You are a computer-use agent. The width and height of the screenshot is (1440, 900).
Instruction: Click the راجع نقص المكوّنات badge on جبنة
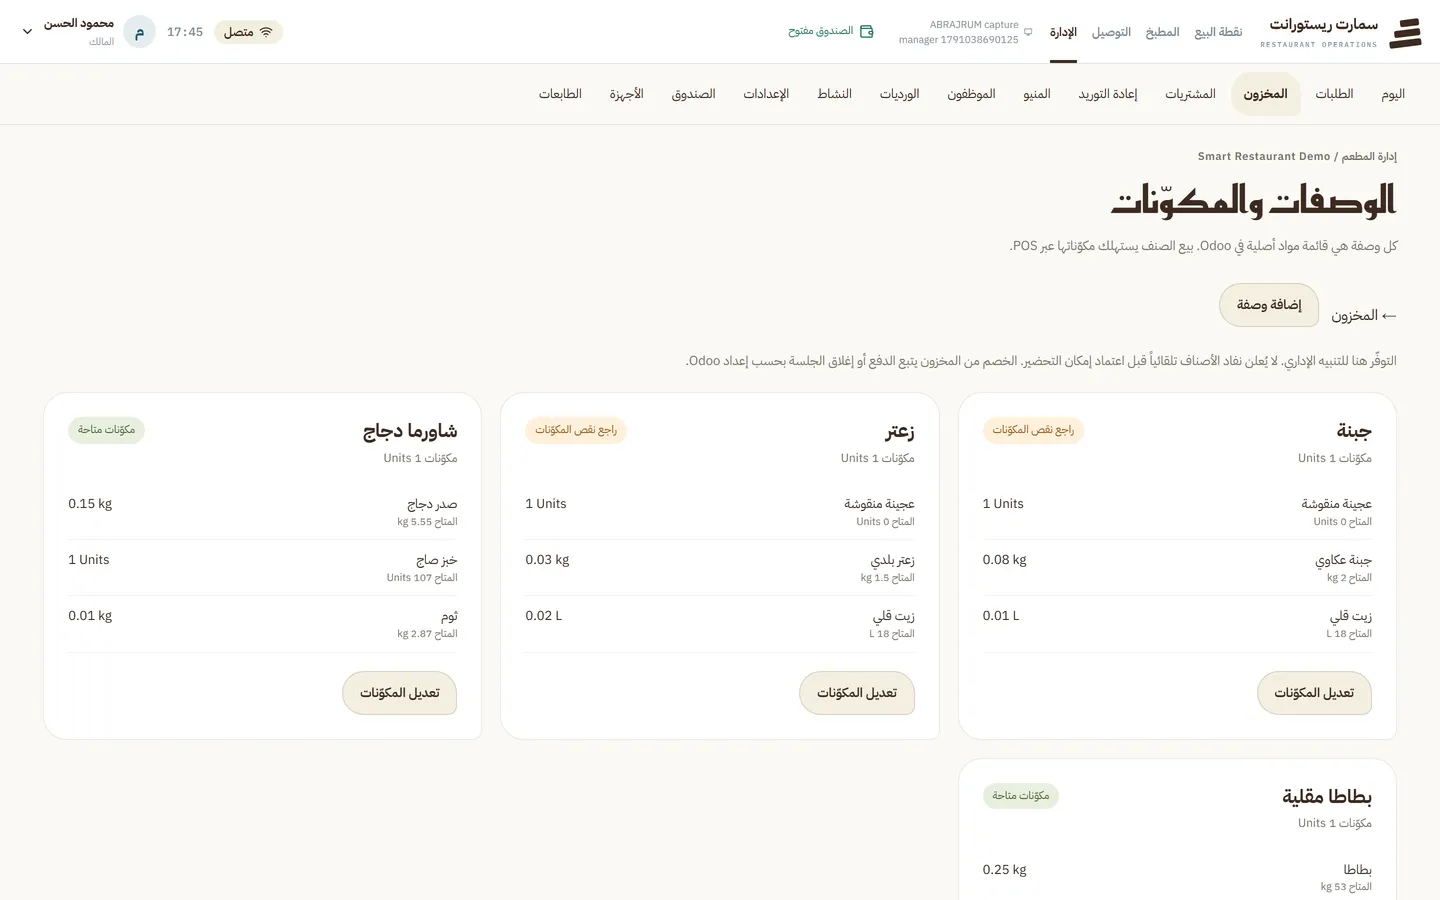[1033, 430]
